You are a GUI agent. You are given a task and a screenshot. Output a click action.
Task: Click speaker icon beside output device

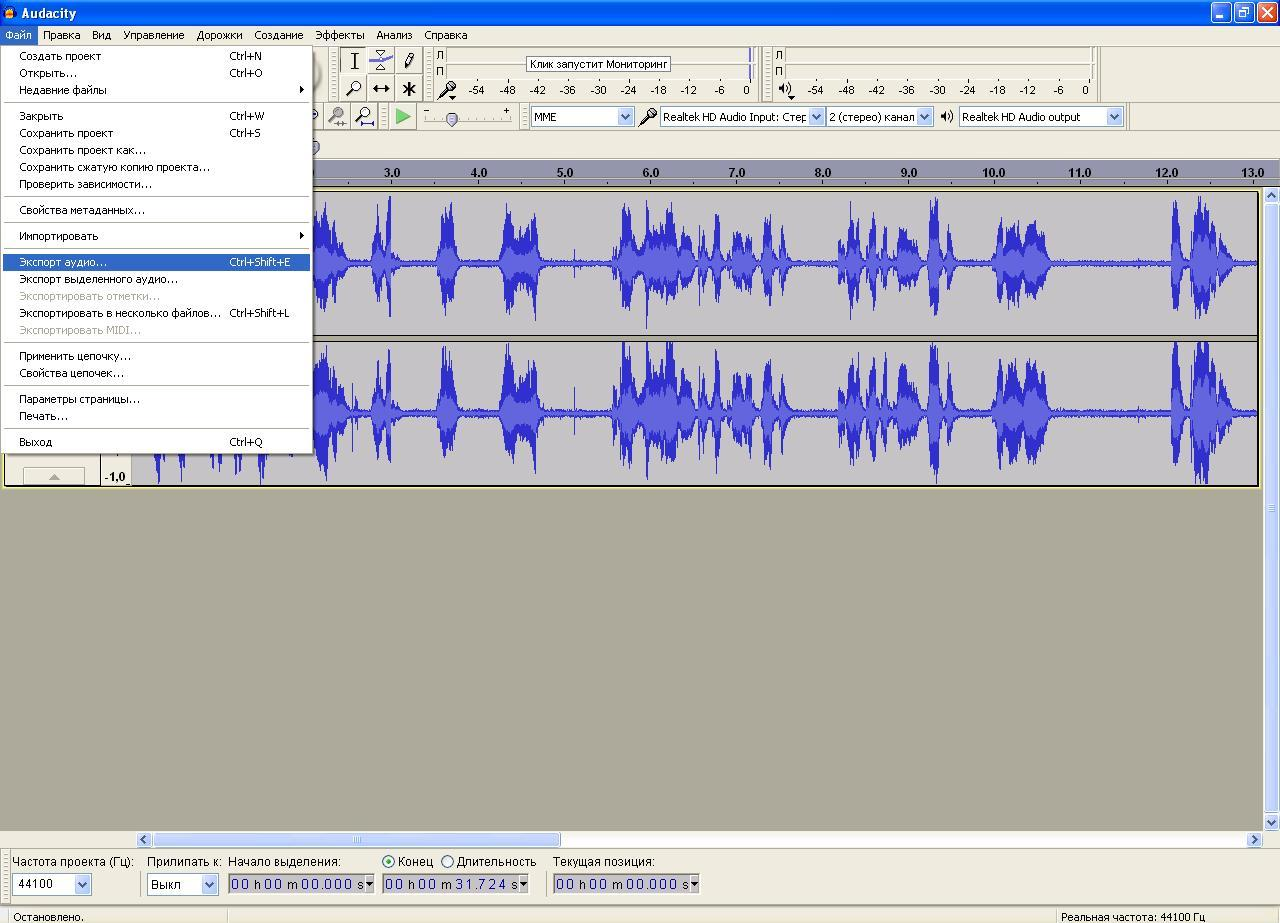(947, 117)
